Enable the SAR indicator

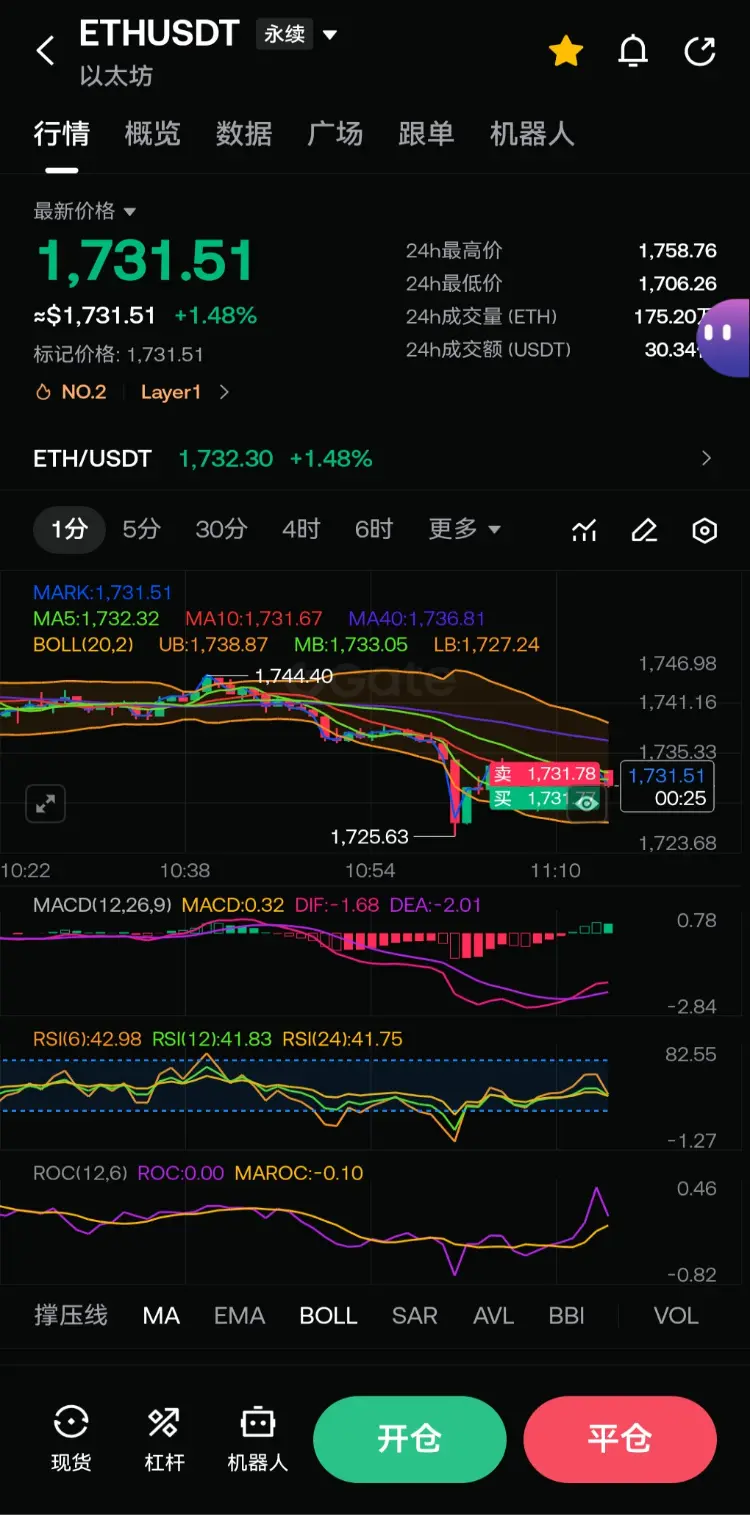(415, 1315)
